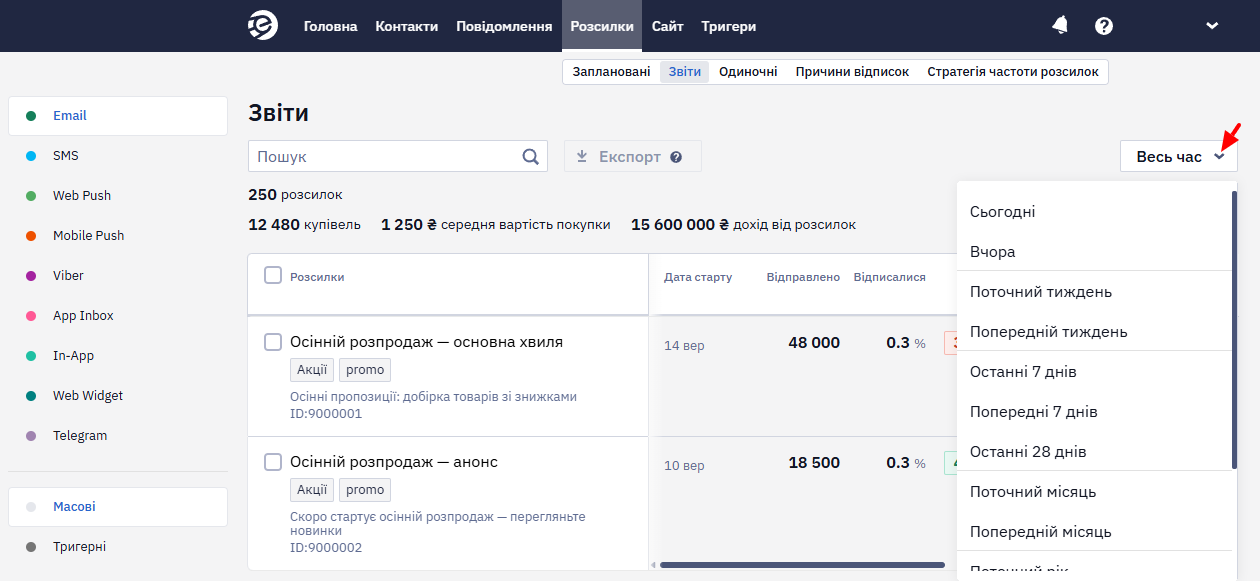Viewport: 1260px width, 581px height.
Task: Click Акції tag of основна хвиля
Action: click(x=312, y=370)
